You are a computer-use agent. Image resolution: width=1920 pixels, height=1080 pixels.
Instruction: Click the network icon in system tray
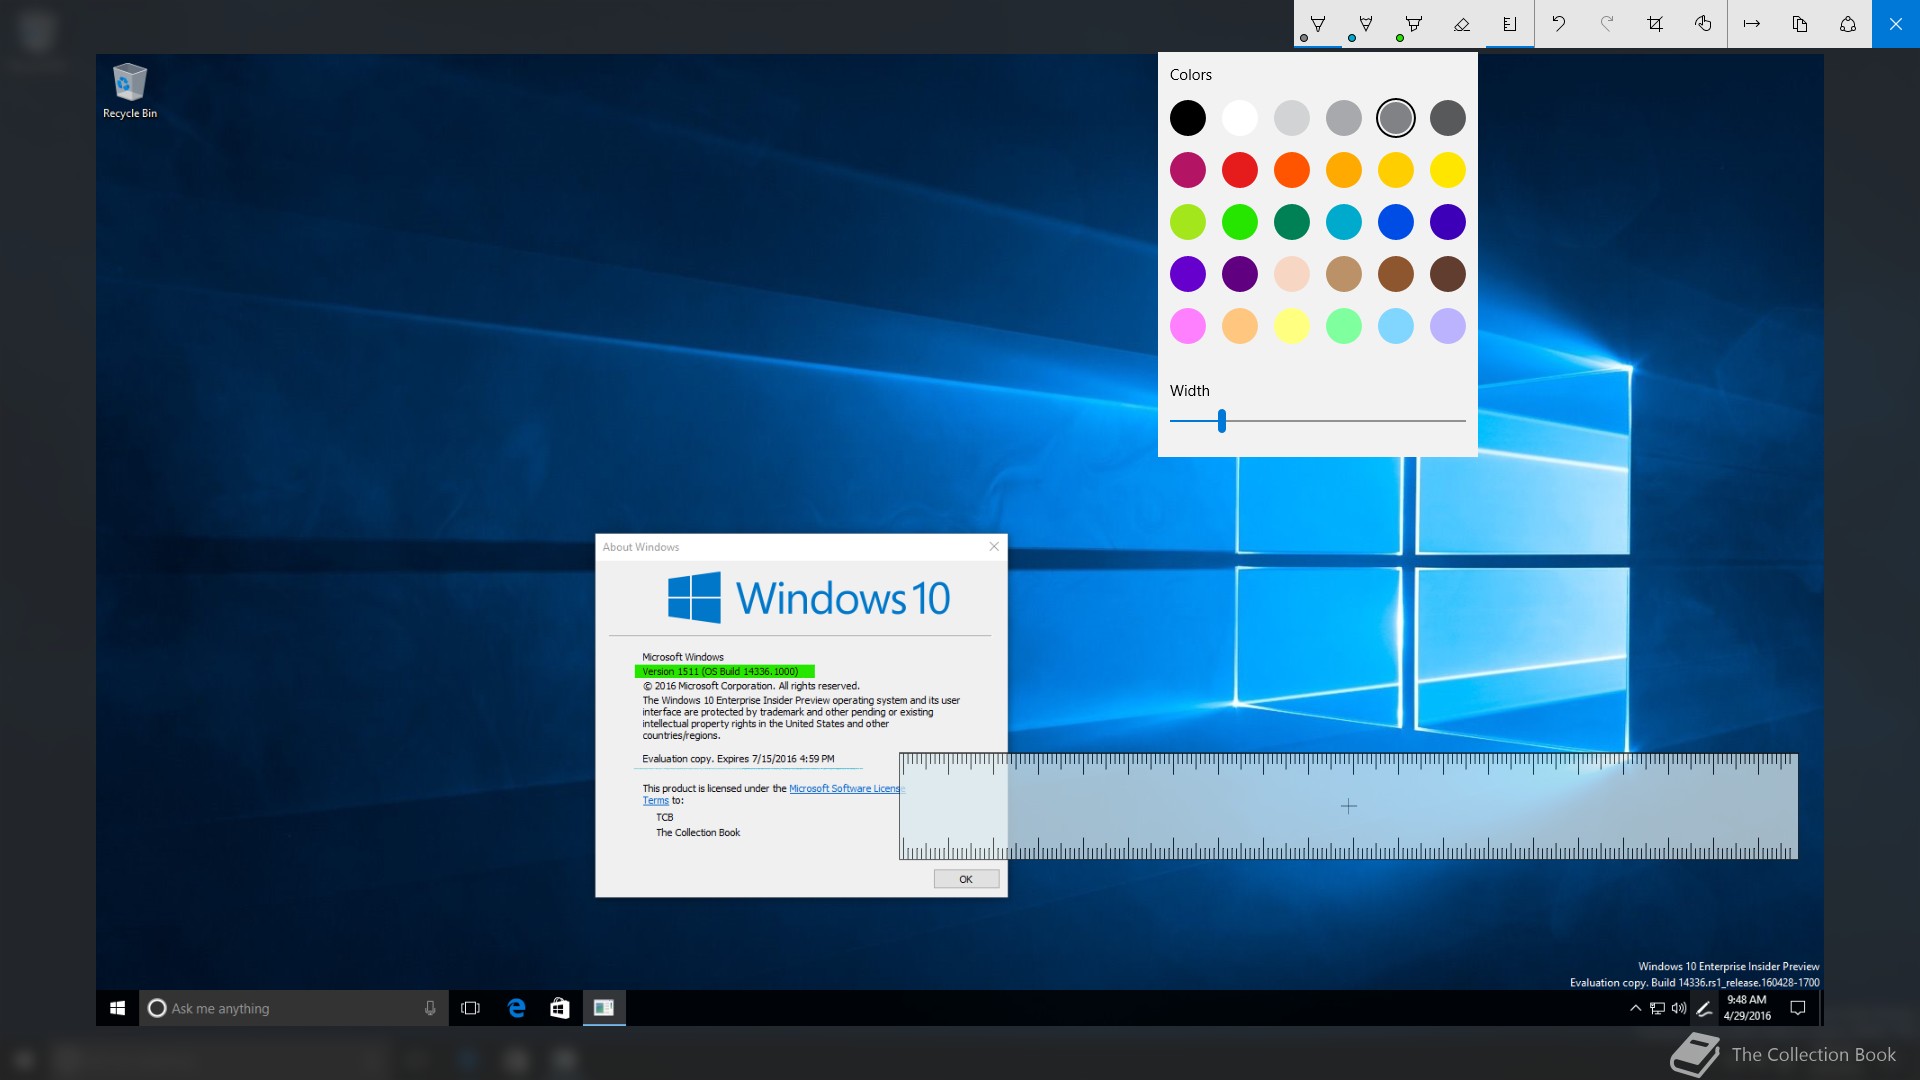[1657, 1008]
